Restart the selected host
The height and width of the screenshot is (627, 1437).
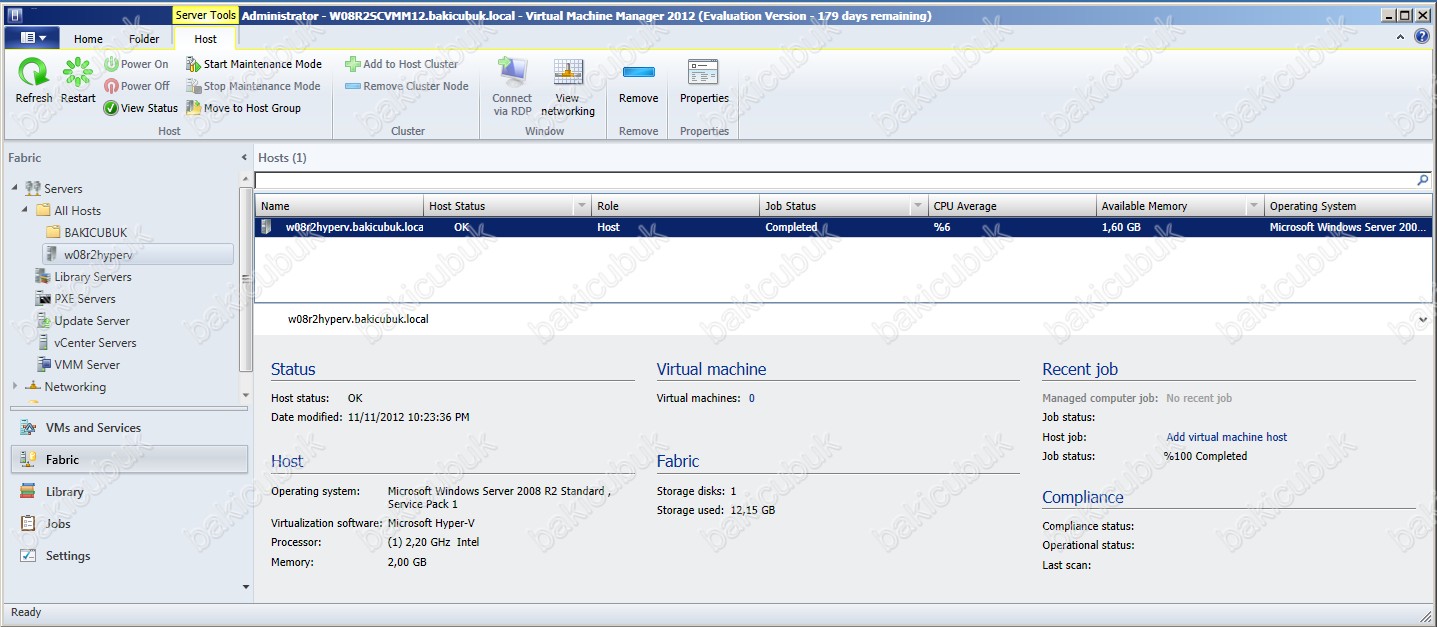coord(78,82)
